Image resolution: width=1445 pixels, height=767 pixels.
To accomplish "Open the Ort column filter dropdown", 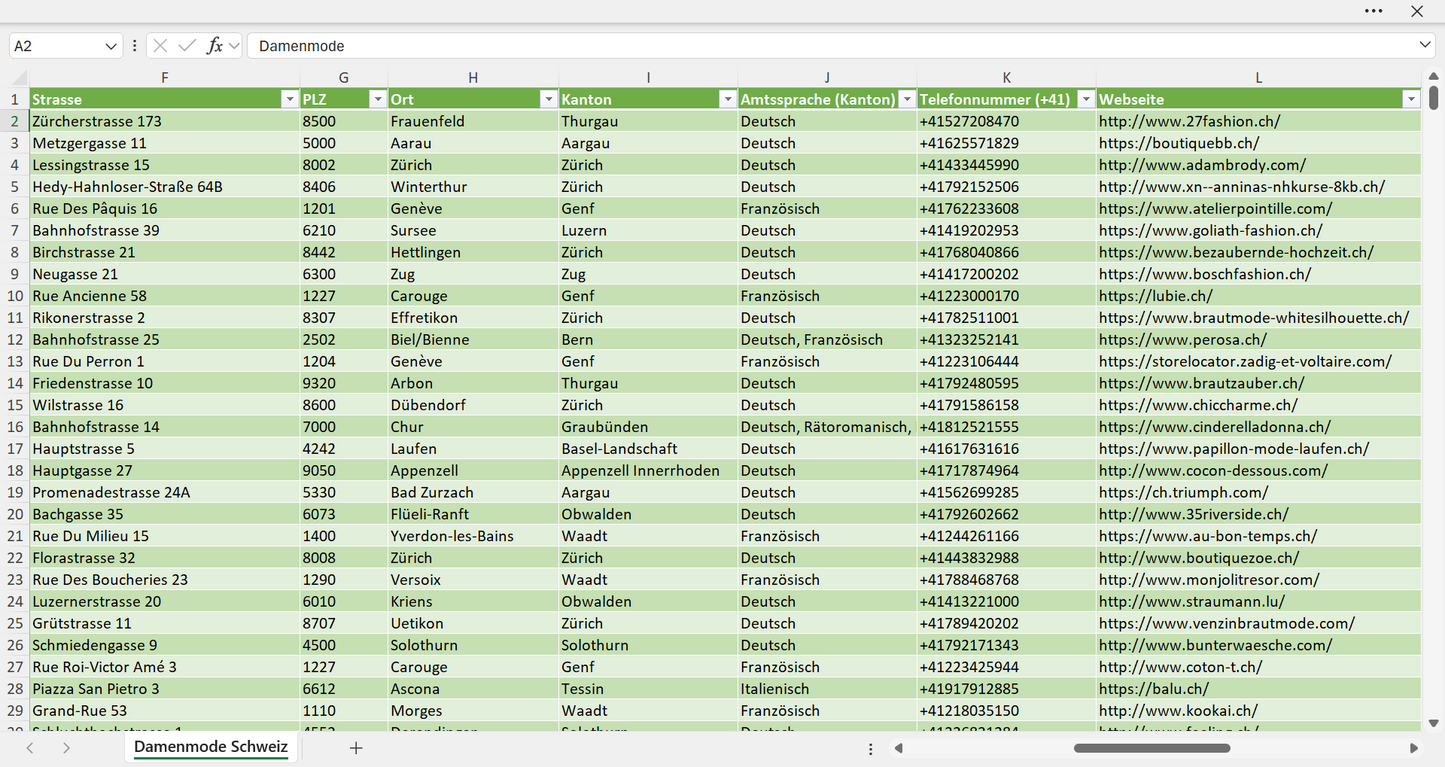I will click(x=548, y=99).
